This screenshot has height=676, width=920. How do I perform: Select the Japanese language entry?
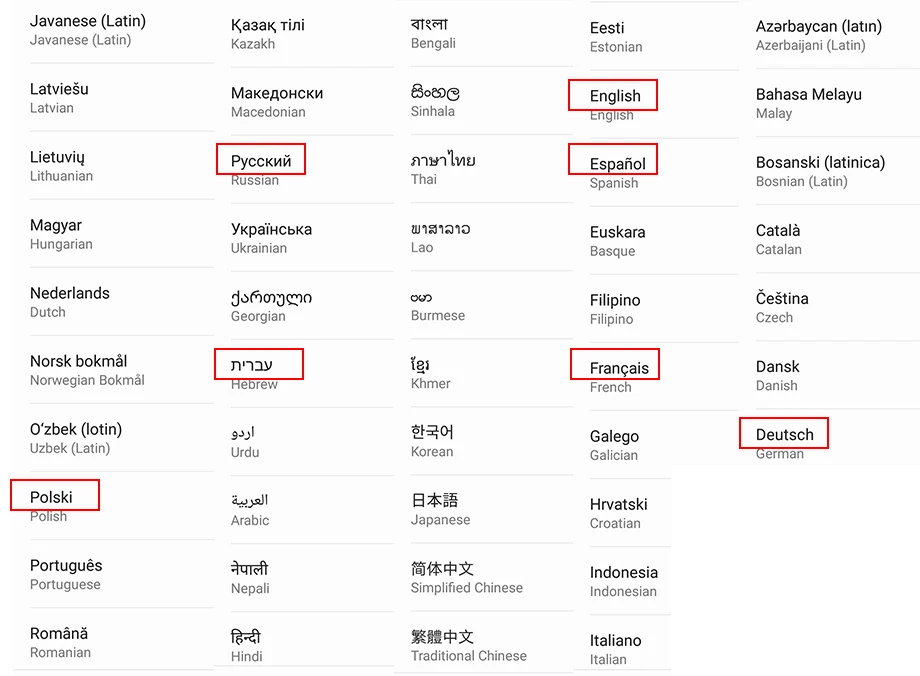pos(440,509)
